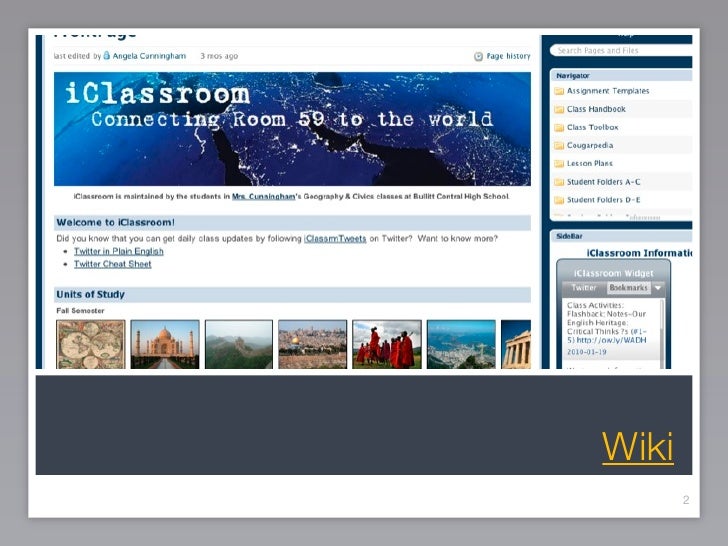The image size is (728, 546).
Task: Follow the Mrs. Cunningham link
Action: (x=263, y=196)
